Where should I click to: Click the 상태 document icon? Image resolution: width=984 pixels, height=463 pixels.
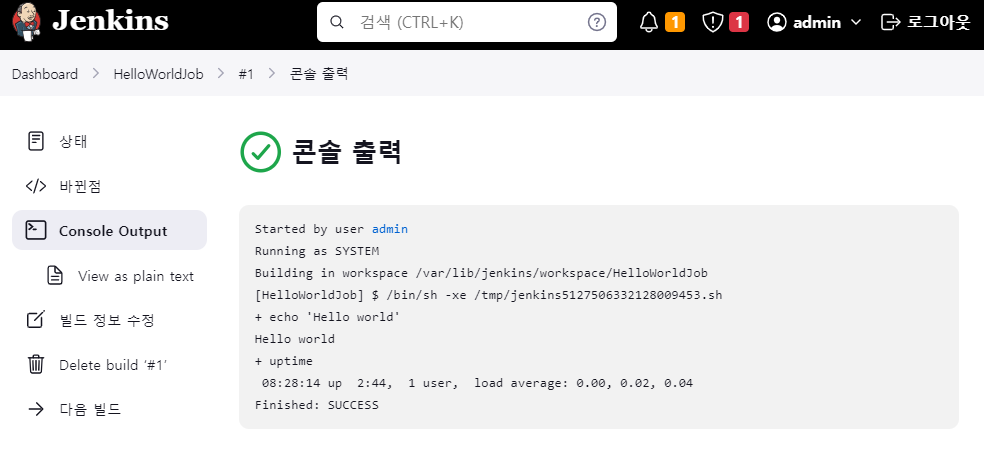(36, 141)
